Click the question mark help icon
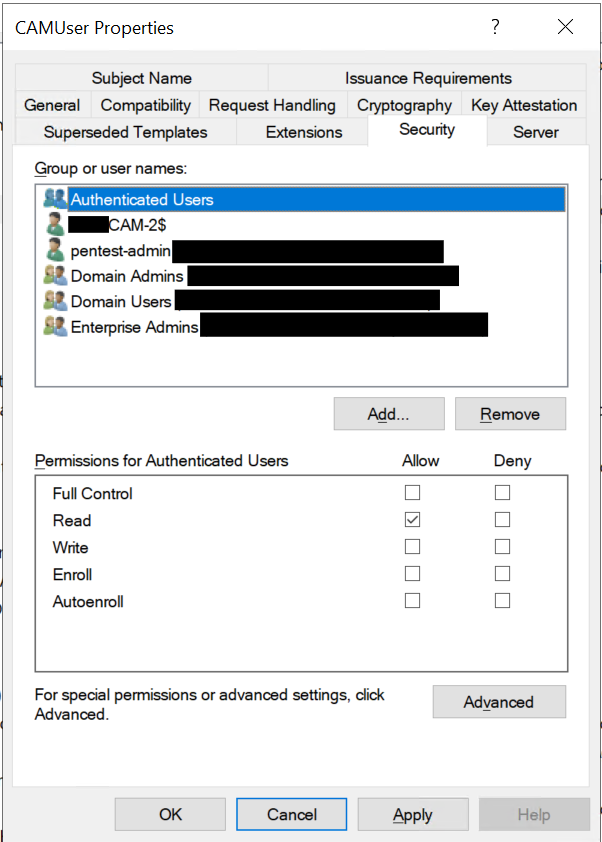602x842 pixels. 495,27
